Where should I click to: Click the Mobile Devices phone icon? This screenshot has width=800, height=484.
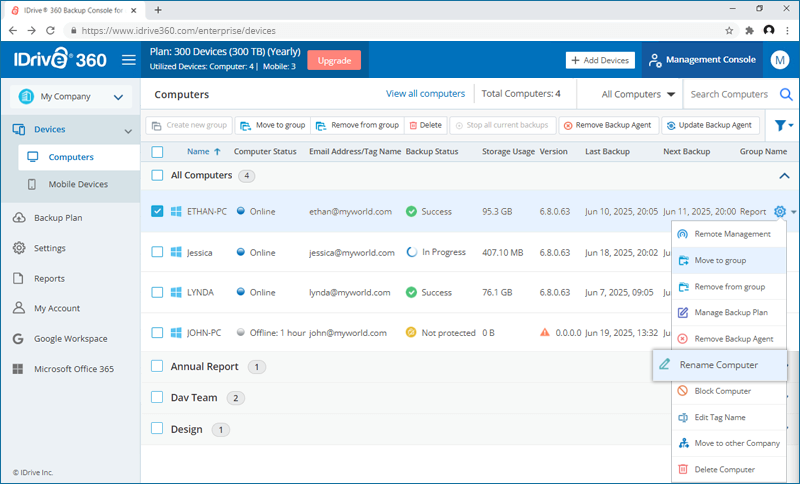32,184
